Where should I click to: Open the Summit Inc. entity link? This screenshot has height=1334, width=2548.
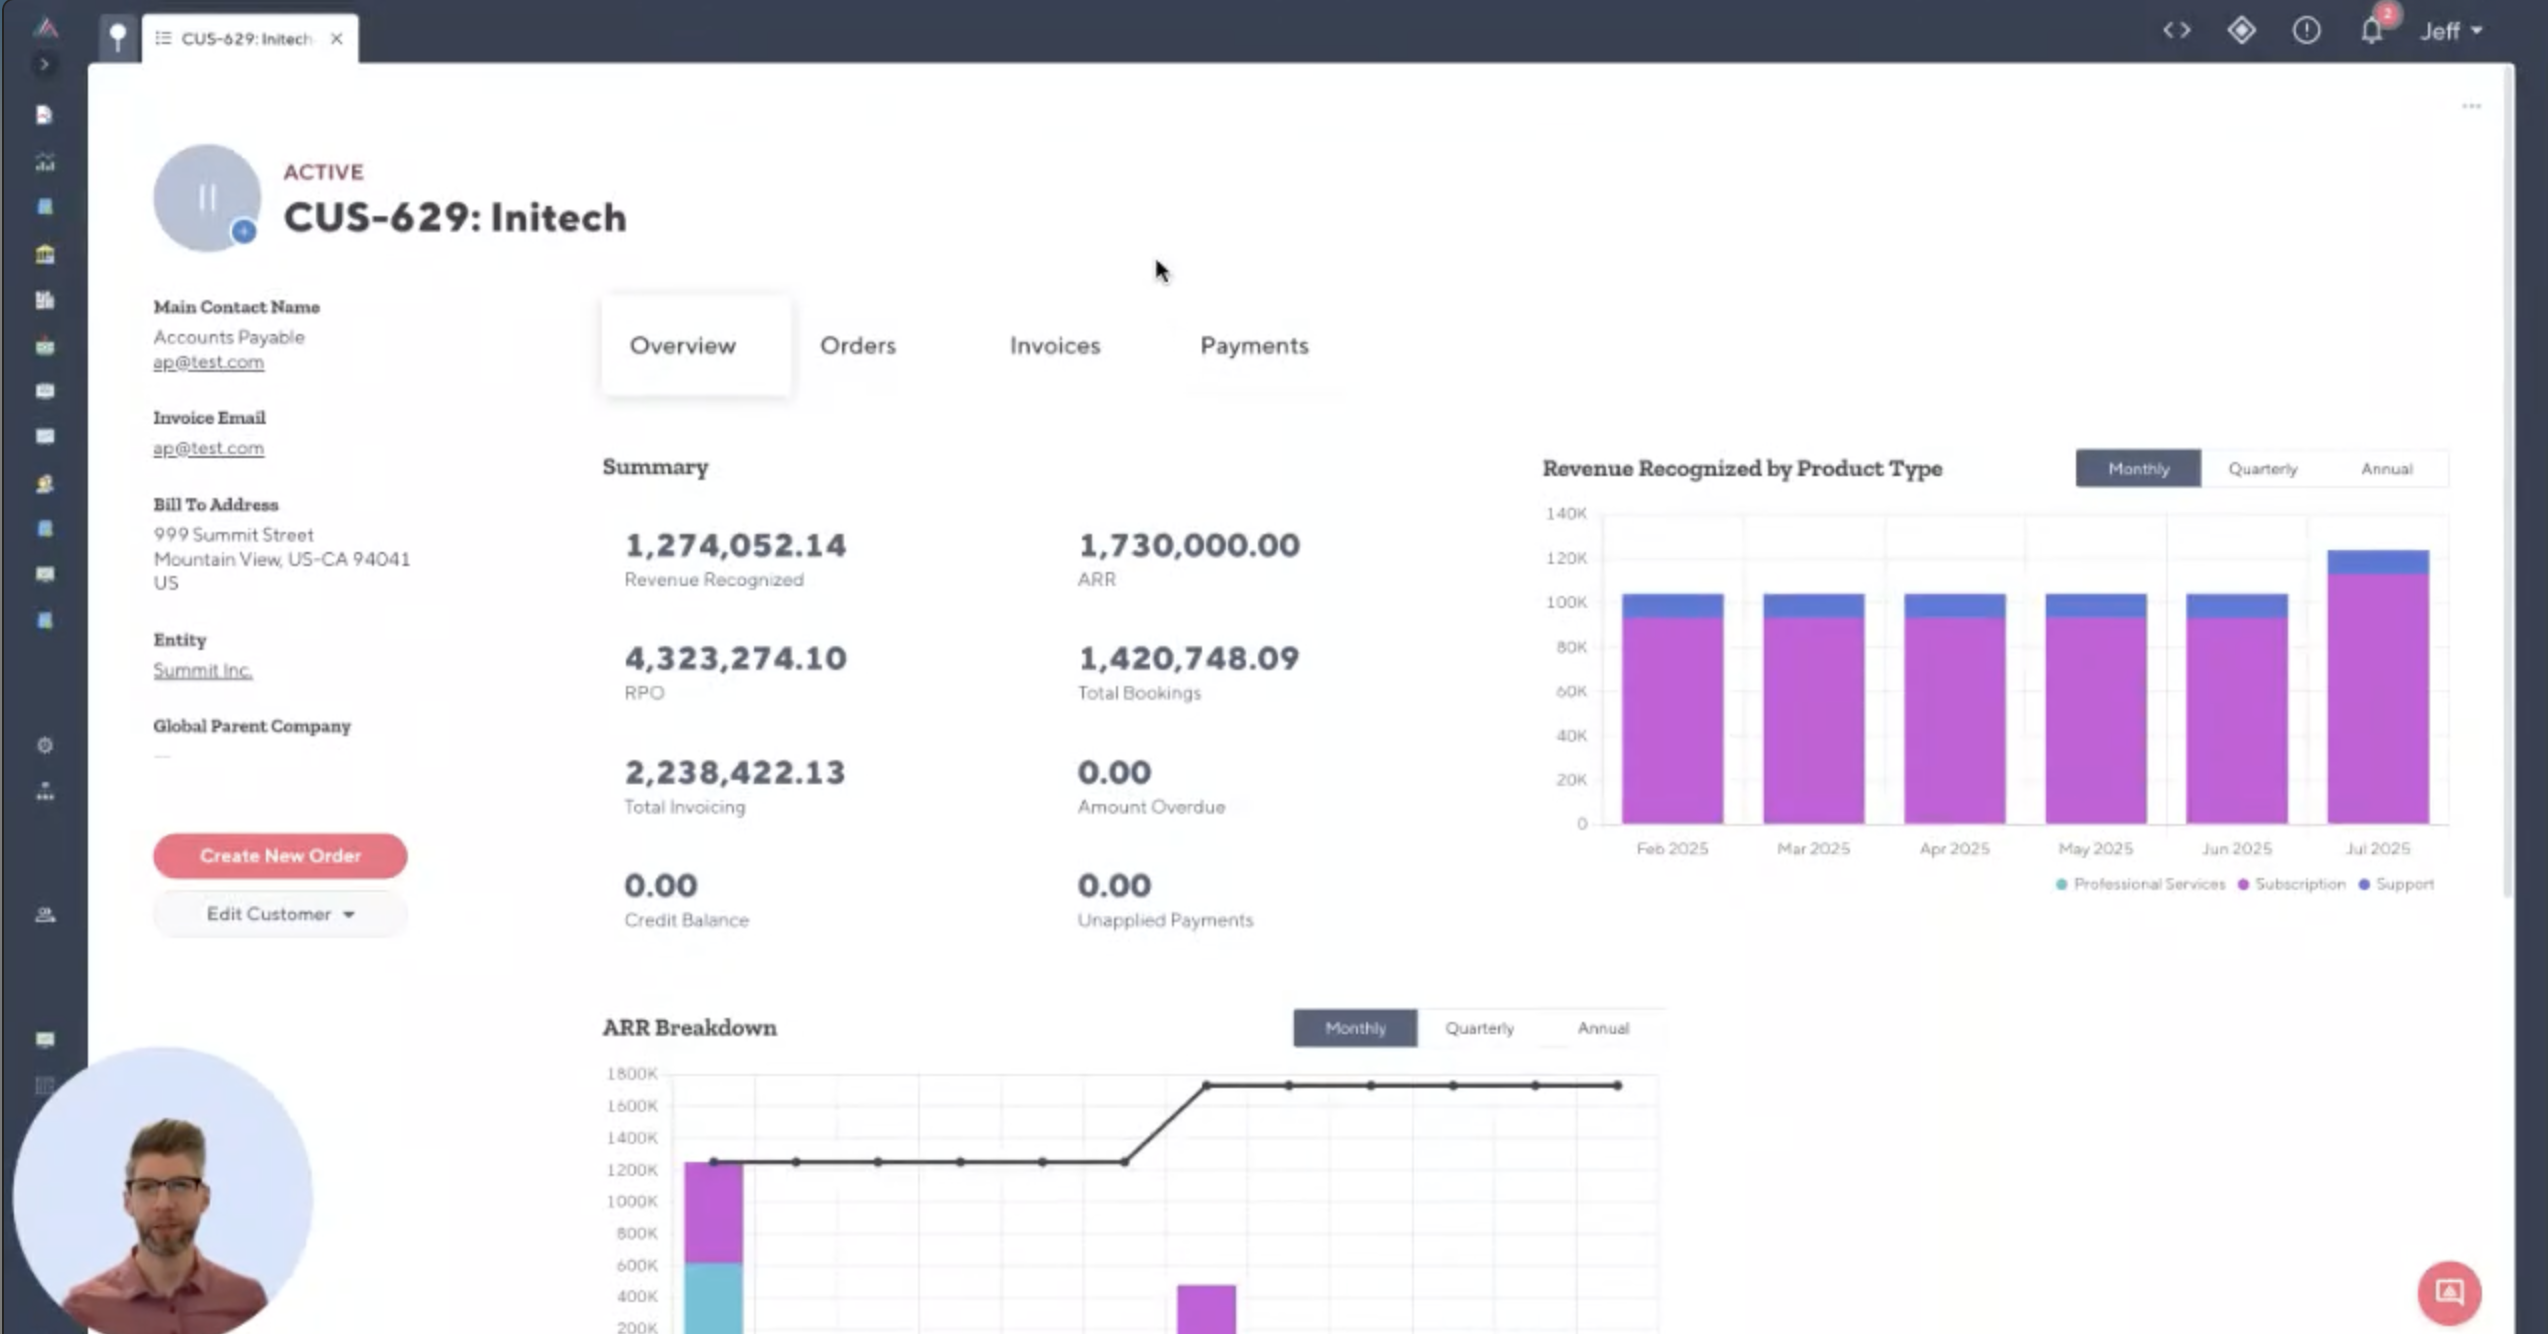tap(202, 670)
